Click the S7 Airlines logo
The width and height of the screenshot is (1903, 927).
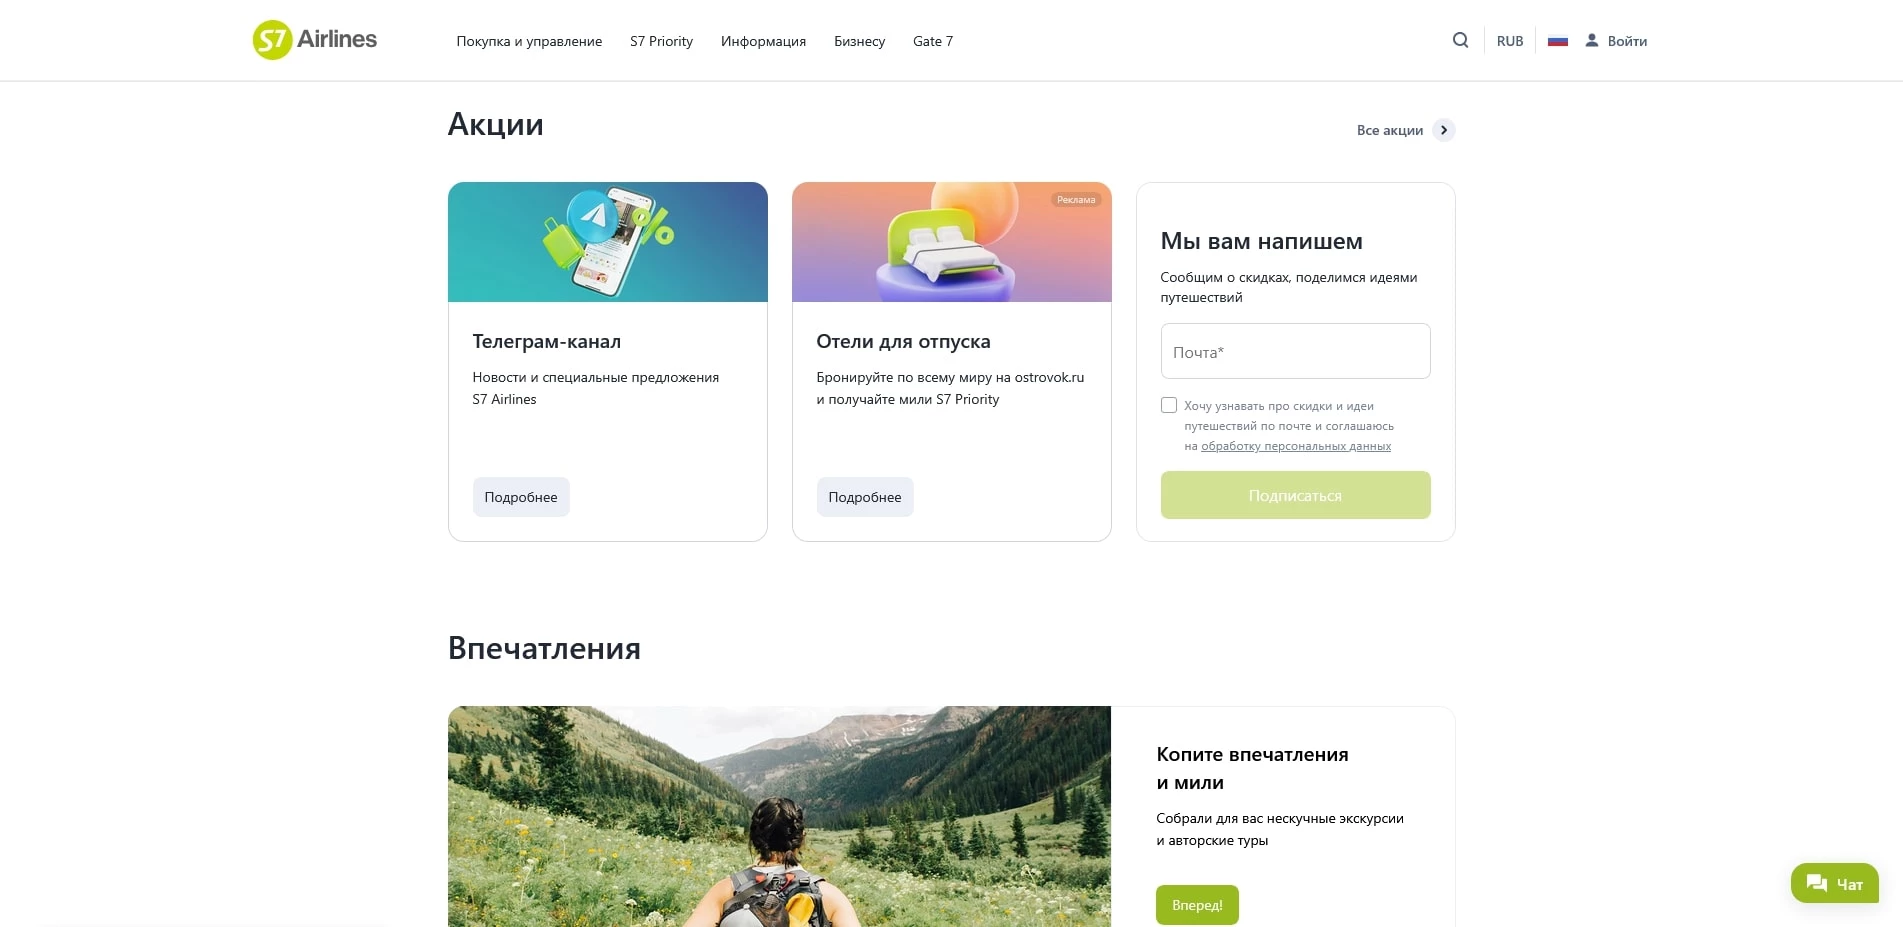pos(315,40)
